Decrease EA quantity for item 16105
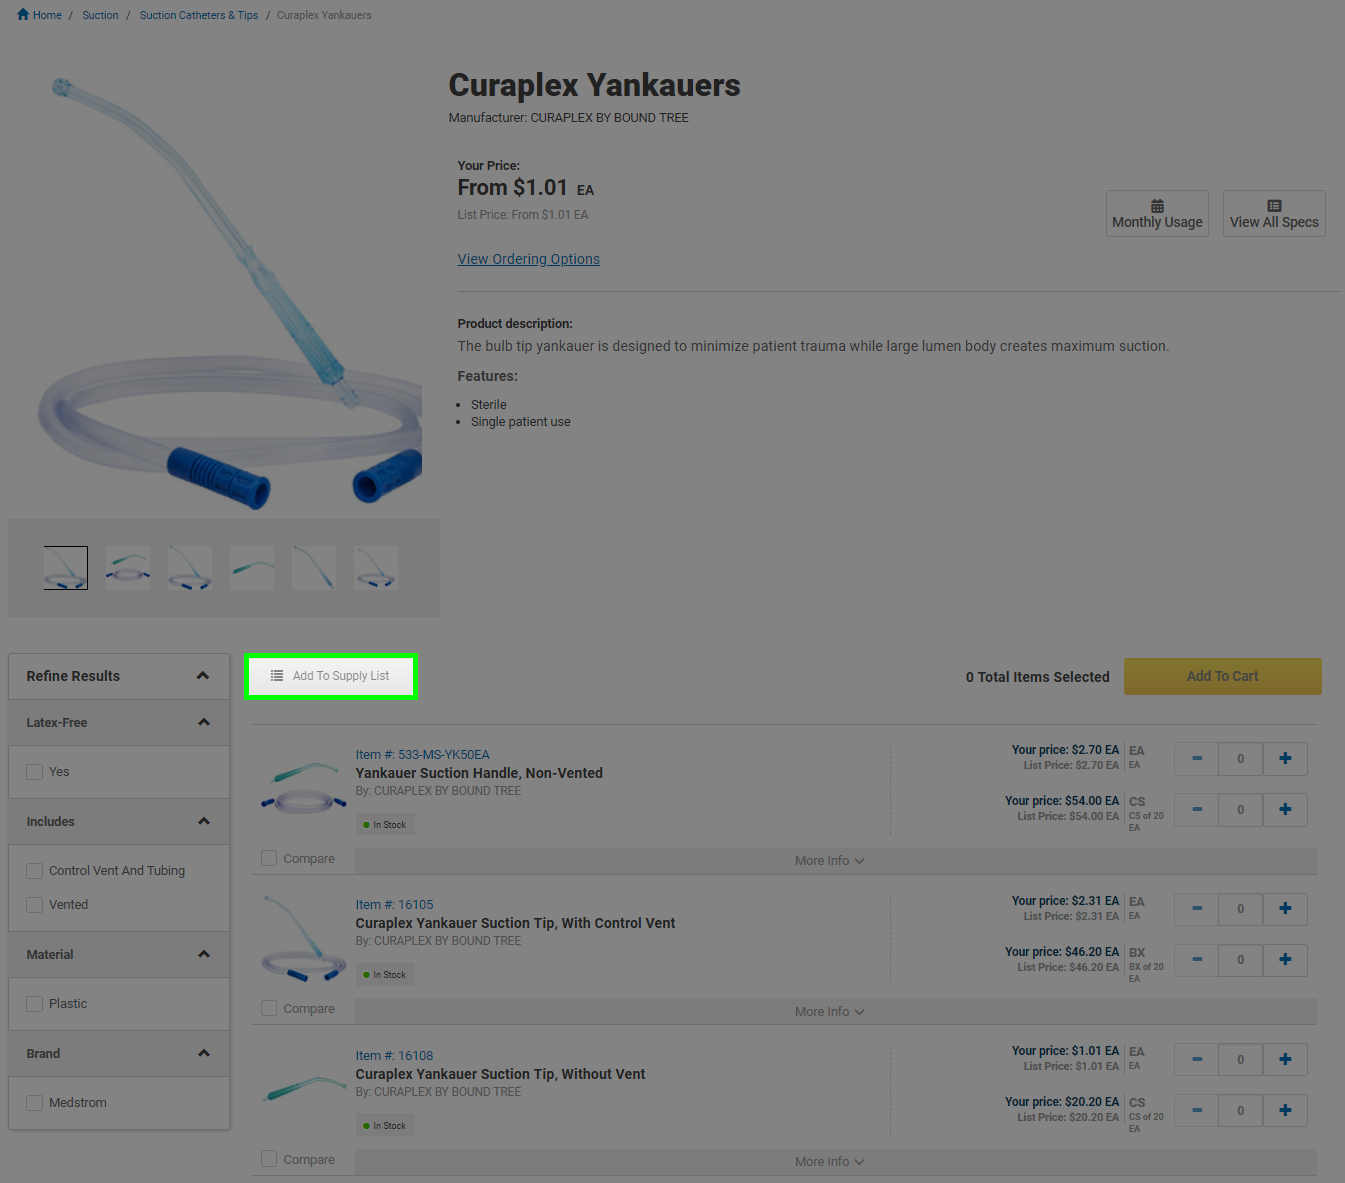This screenshot has width=1345, height=1183. pos(1196,909)
